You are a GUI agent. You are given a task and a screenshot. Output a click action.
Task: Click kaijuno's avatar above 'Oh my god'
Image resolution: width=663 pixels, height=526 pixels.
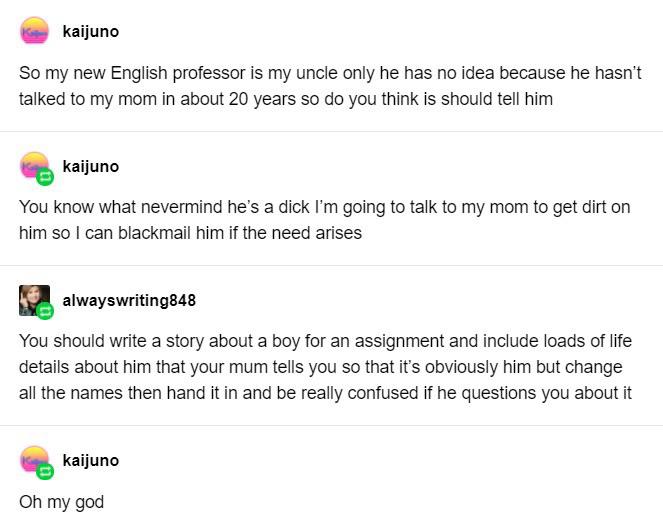pos(34,459)
